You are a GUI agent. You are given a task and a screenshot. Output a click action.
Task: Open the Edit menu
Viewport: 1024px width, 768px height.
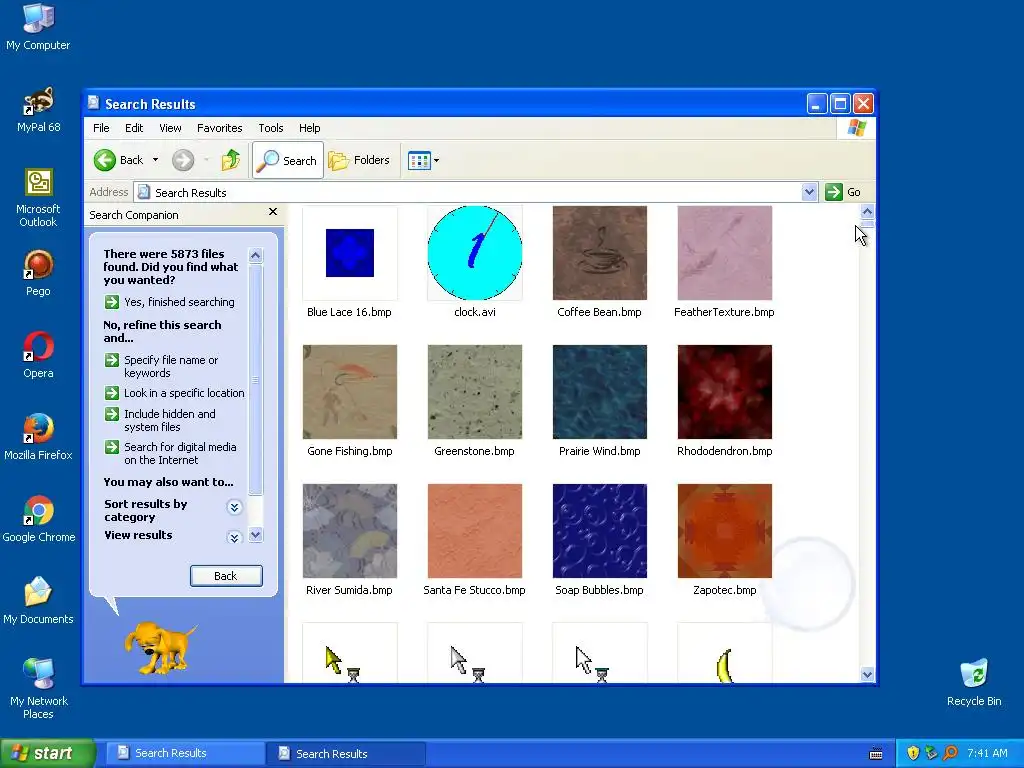pyautogui.click(x=134, y=128)
